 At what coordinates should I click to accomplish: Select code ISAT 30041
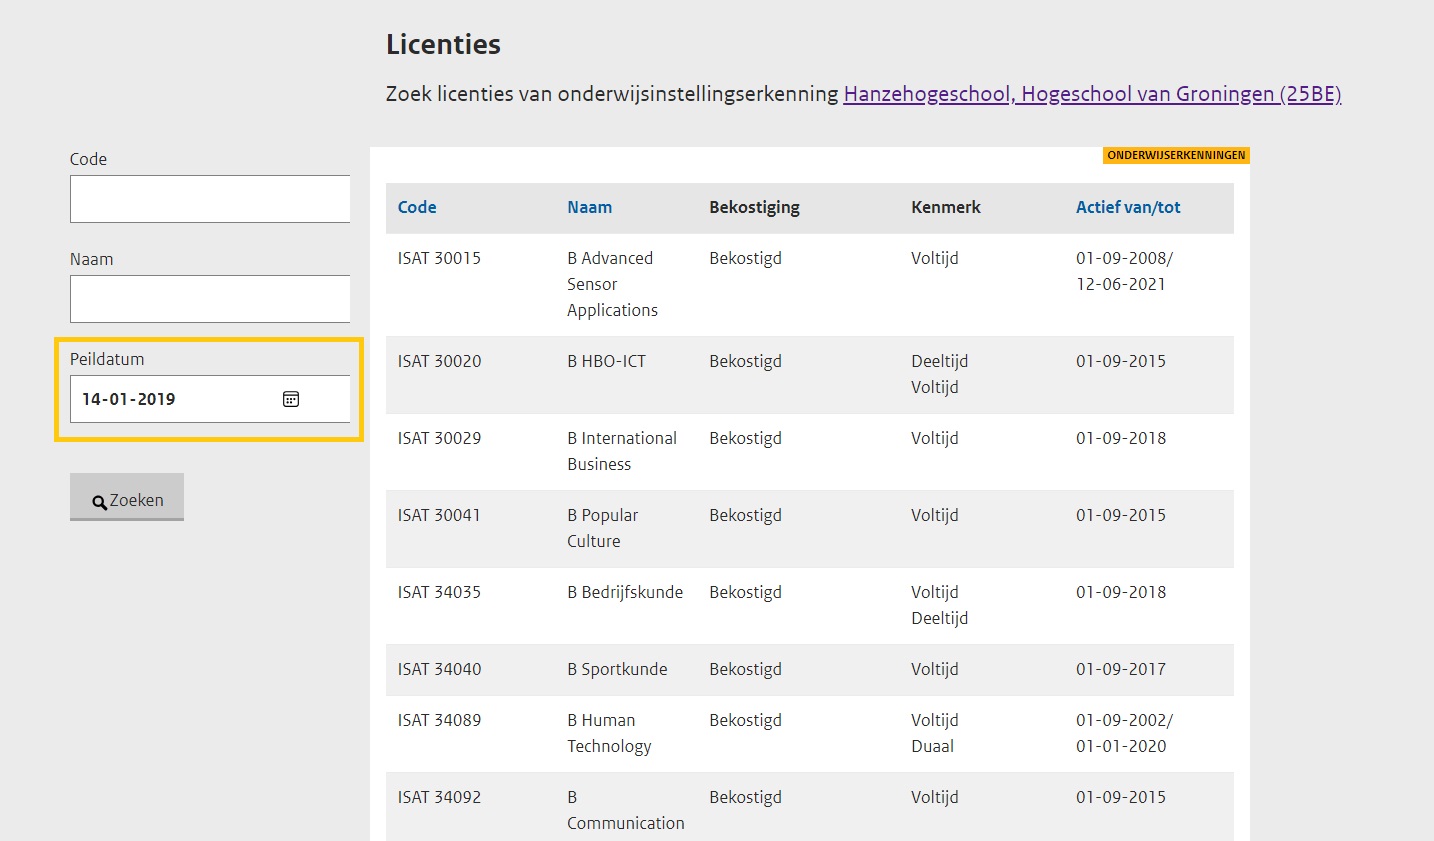pos(439,515)
